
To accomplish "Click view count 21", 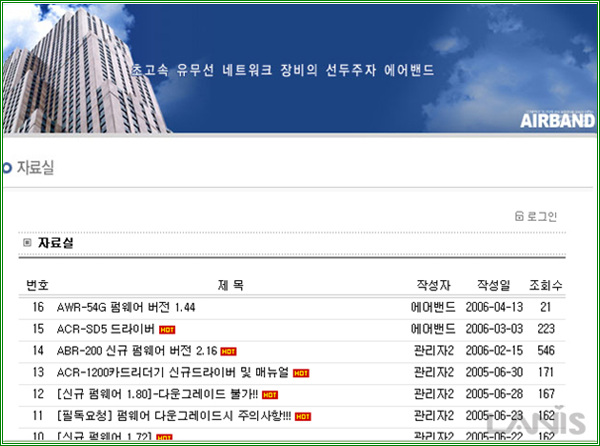I will [x=546, y=307].
